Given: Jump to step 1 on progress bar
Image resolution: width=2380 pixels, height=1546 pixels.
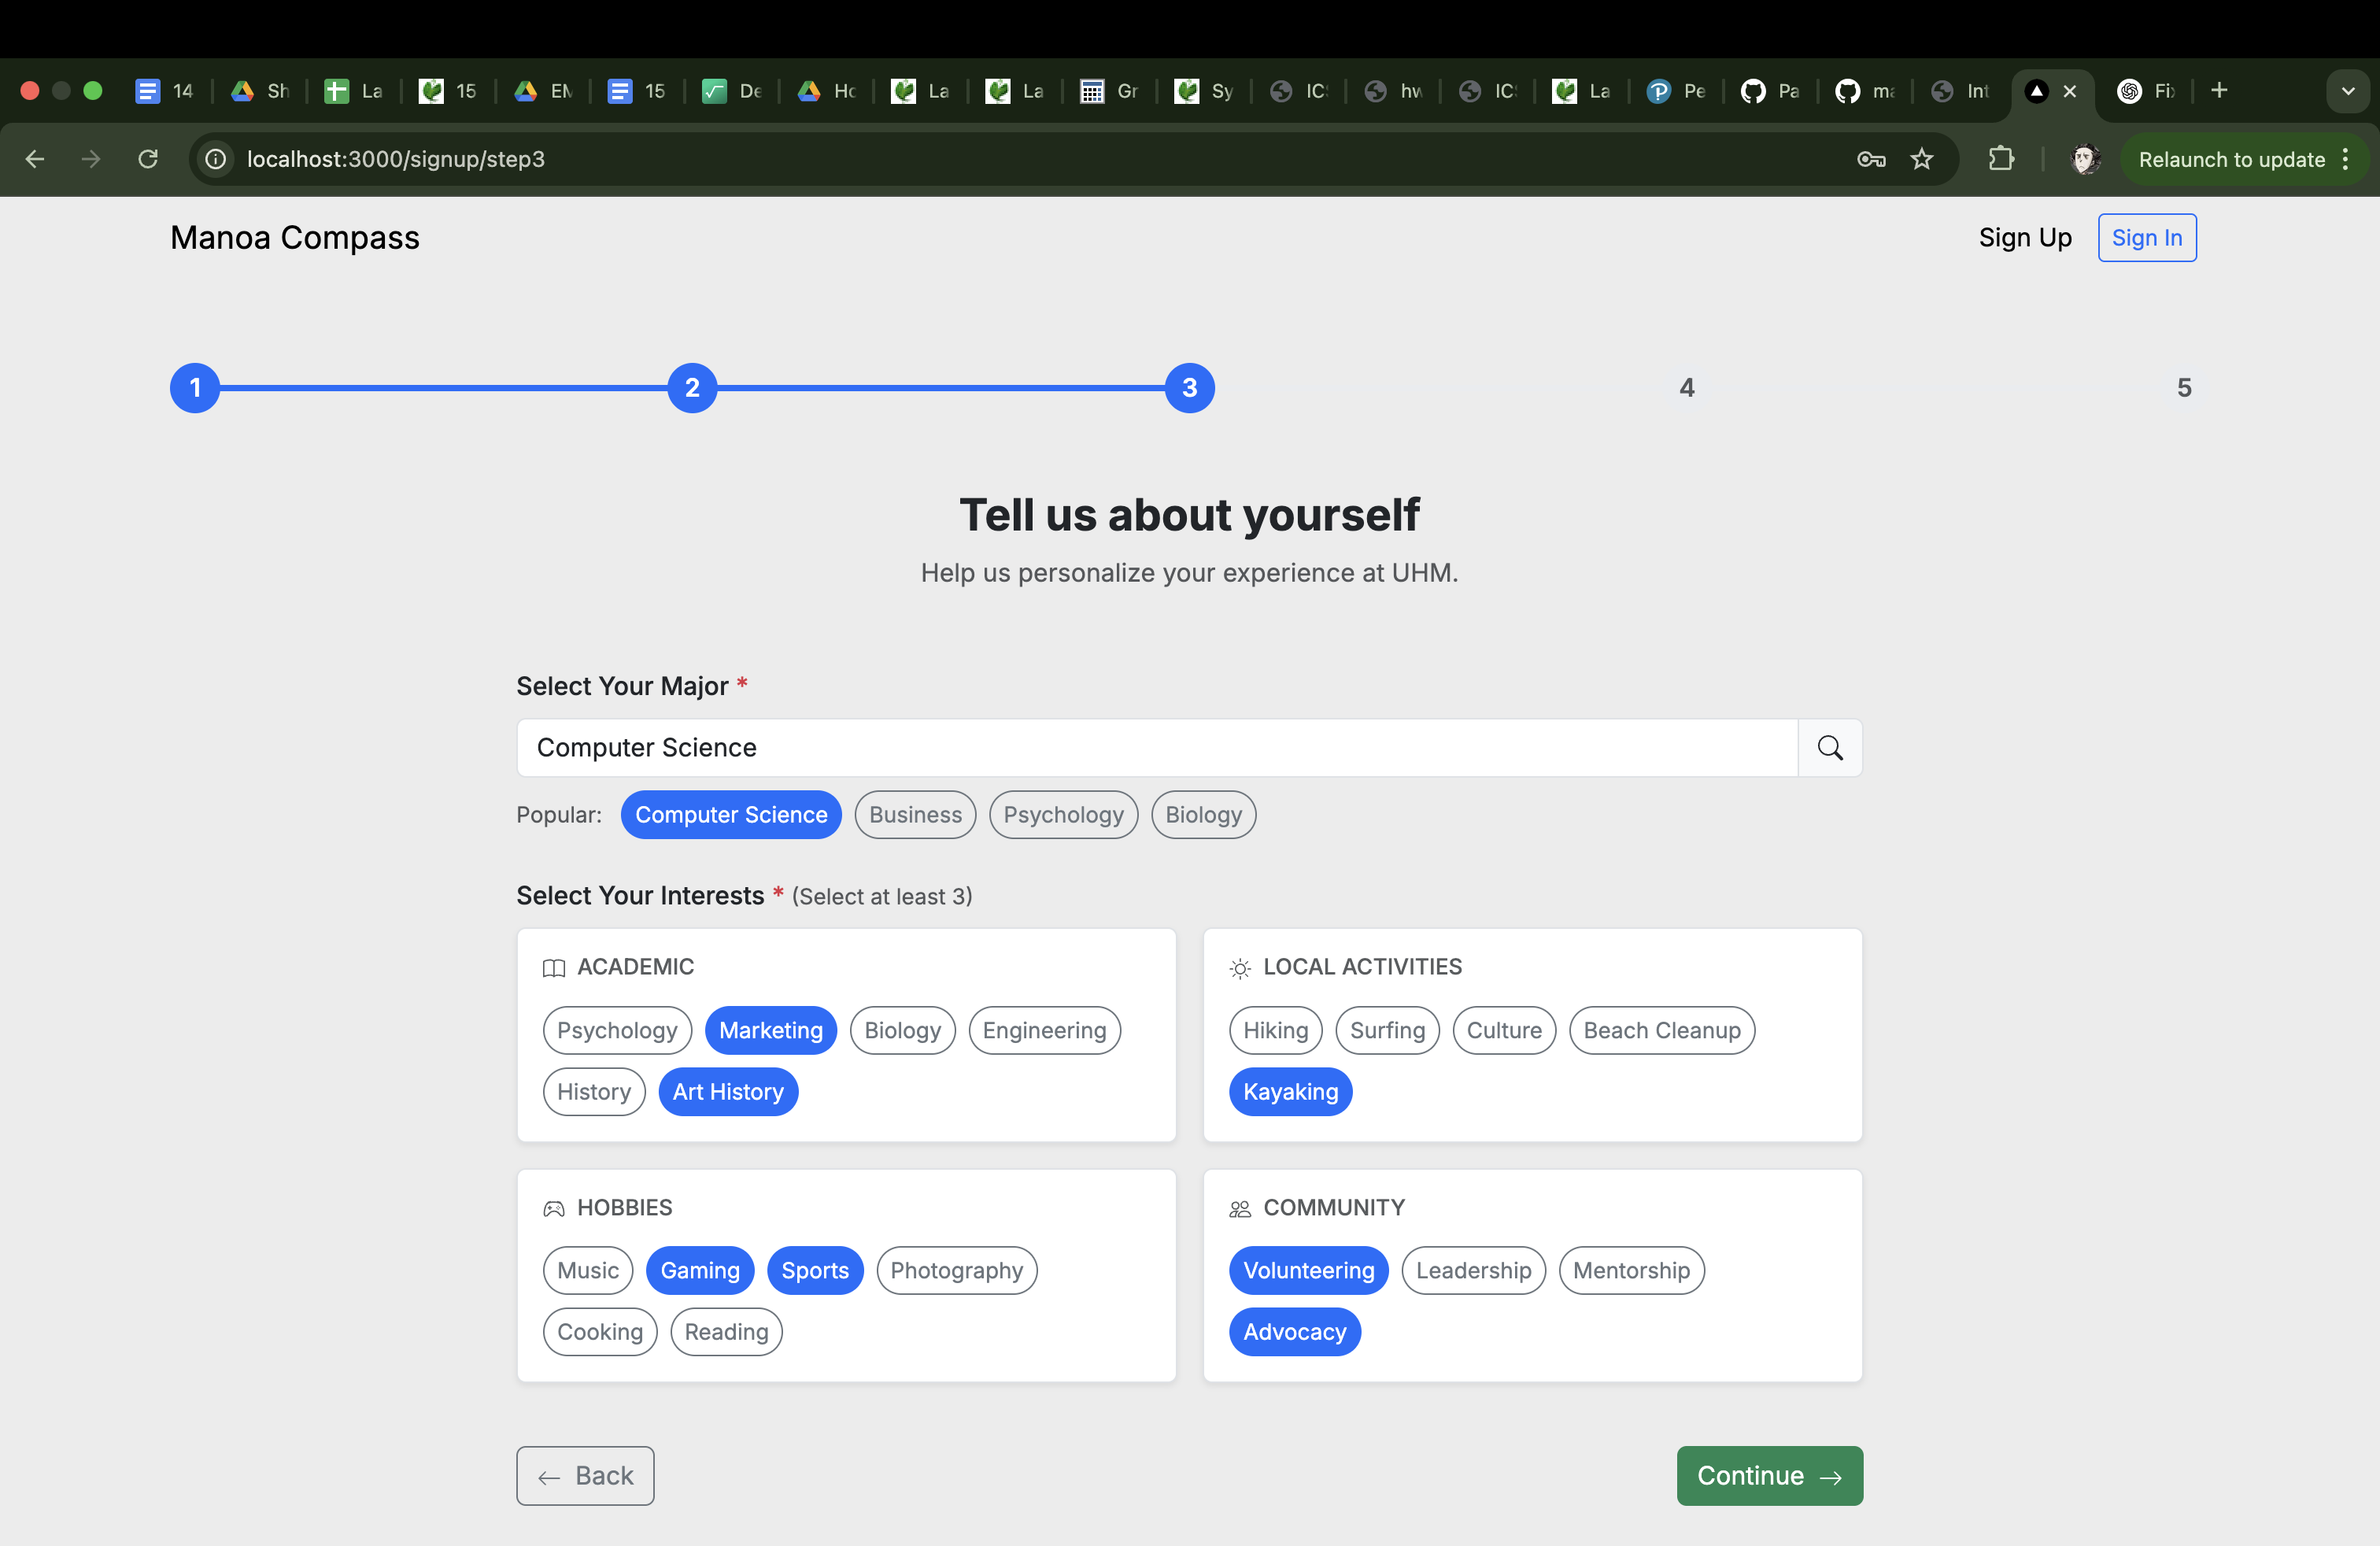Looking at the screenshot, I should 195,387.
